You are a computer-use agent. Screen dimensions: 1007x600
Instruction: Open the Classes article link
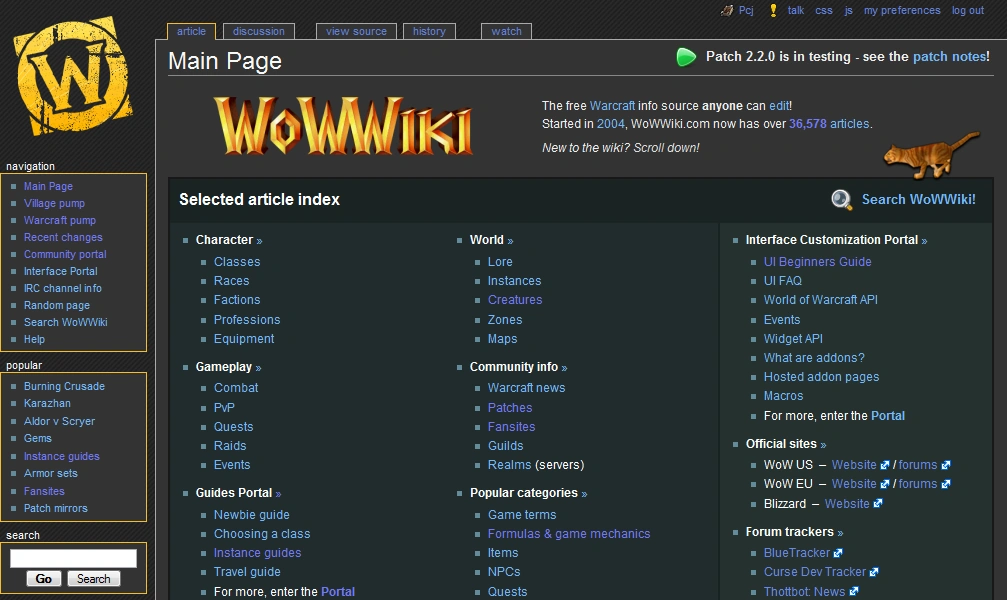pyautogui.click(x=237, y=262)
